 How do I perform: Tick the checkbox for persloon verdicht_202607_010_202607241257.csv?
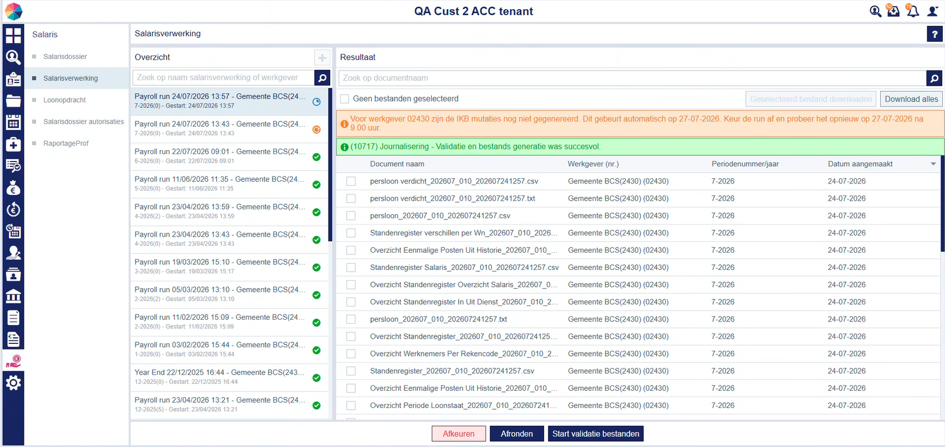[351, 181]
